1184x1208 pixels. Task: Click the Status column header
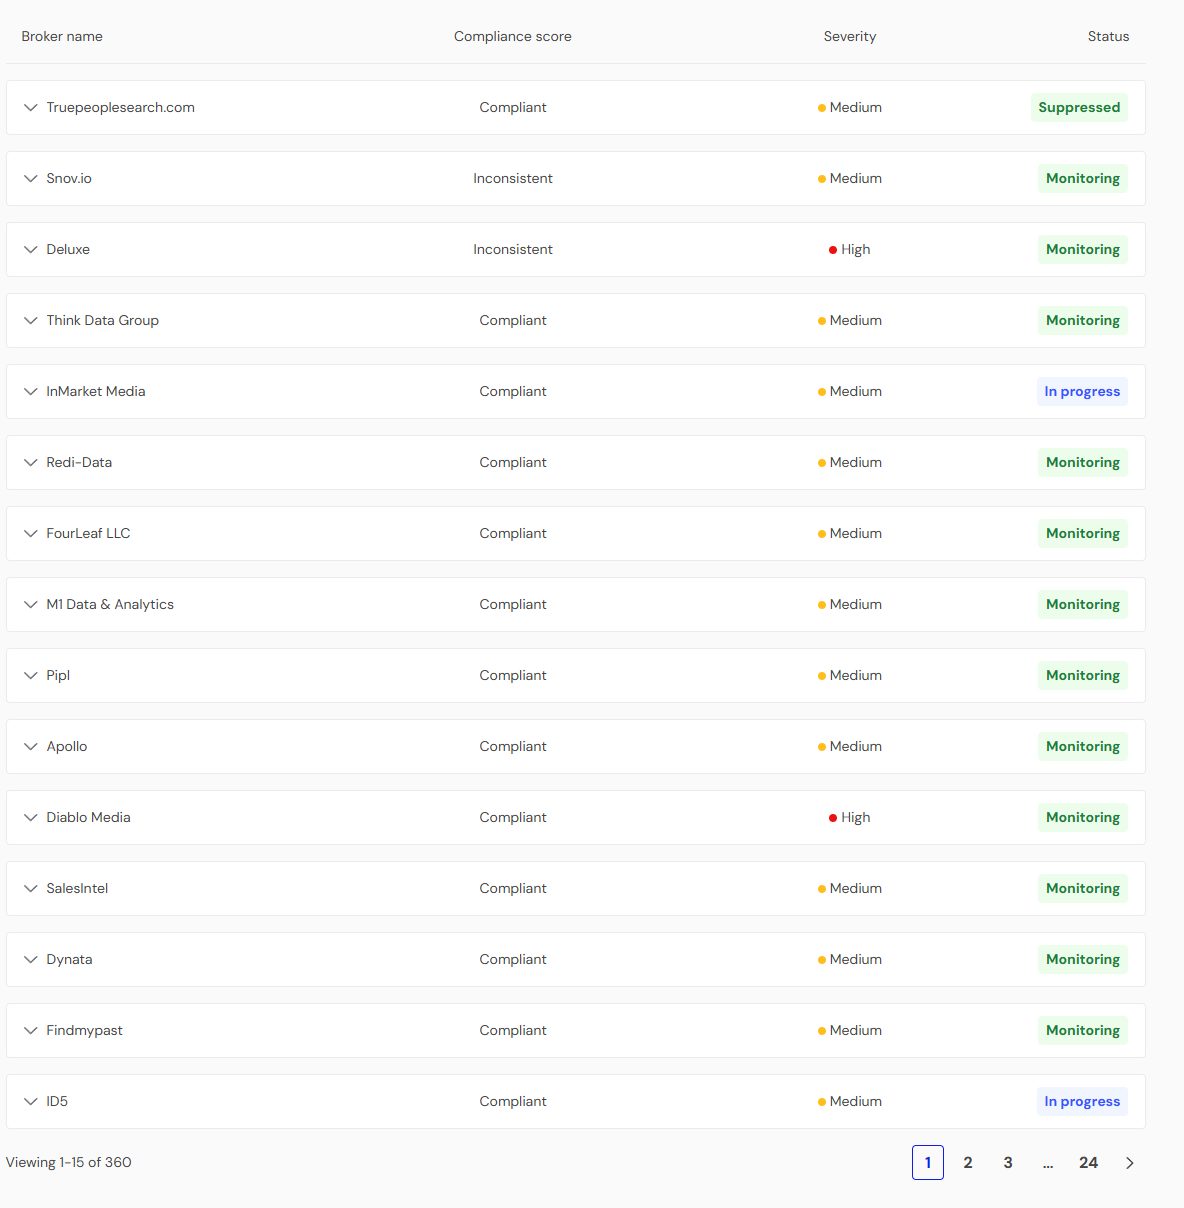point(1108,36)
